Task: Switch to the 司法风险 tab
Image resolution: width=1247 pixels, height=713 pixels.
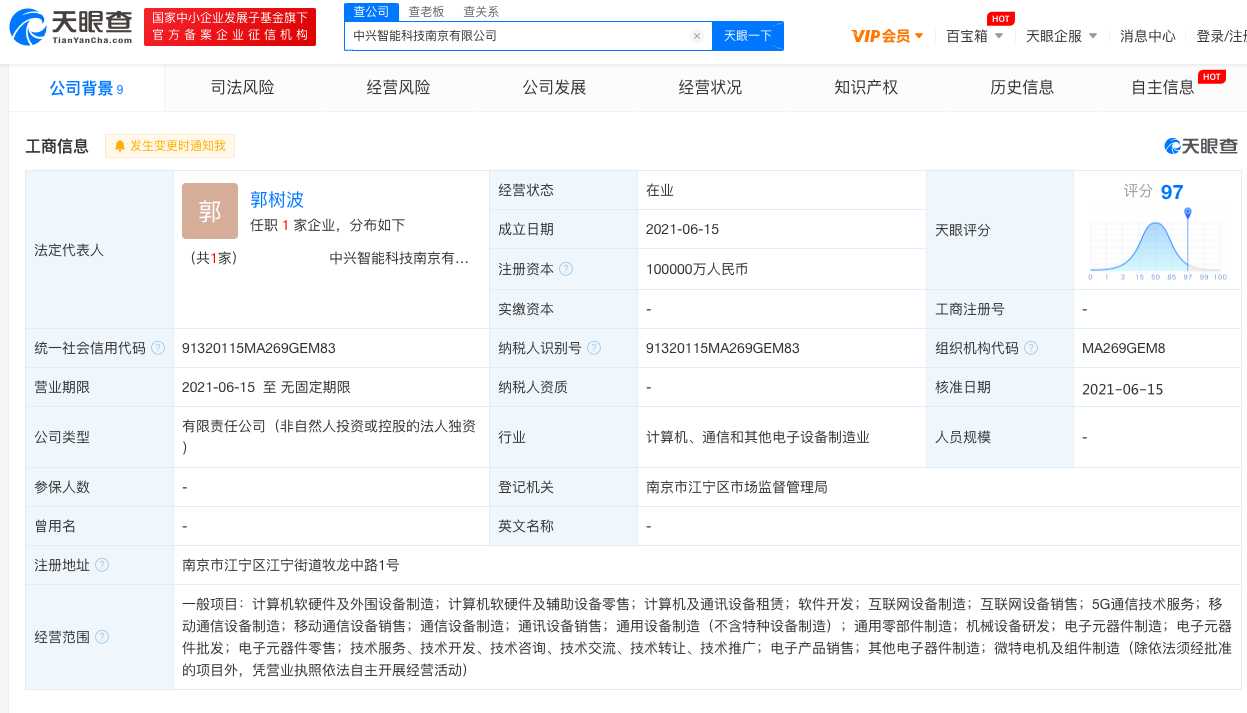Action: point(242,88)
